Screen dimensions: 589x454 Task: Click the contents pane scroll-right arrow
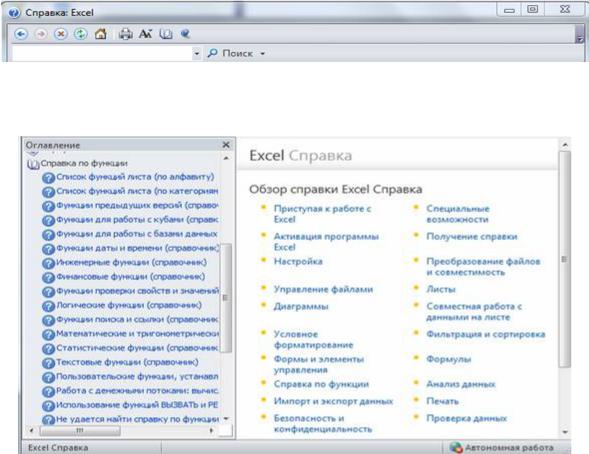[212, 431]
